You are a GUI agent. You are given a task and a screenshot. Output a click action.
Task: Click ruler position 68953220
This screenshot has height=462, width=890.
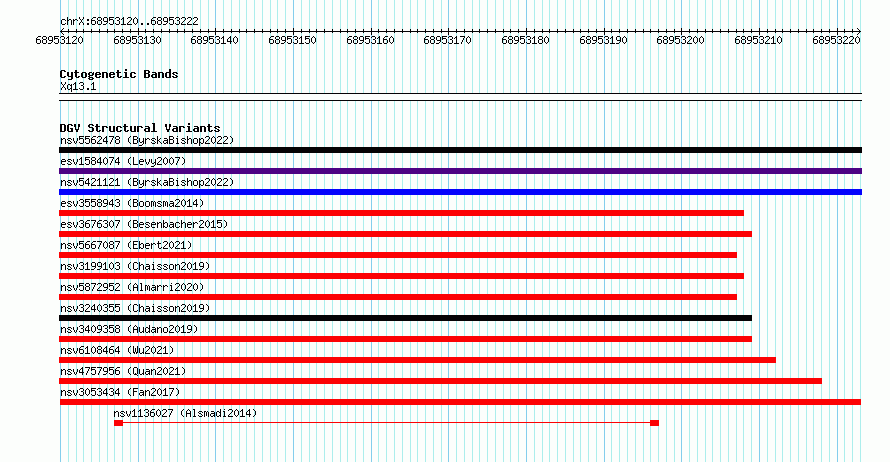(836, 40)
